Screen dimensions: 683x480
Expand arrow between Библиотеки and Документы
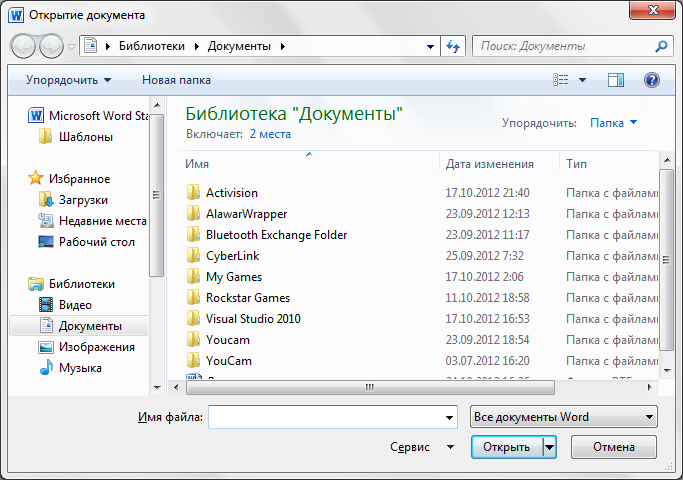tap(196, 46)
